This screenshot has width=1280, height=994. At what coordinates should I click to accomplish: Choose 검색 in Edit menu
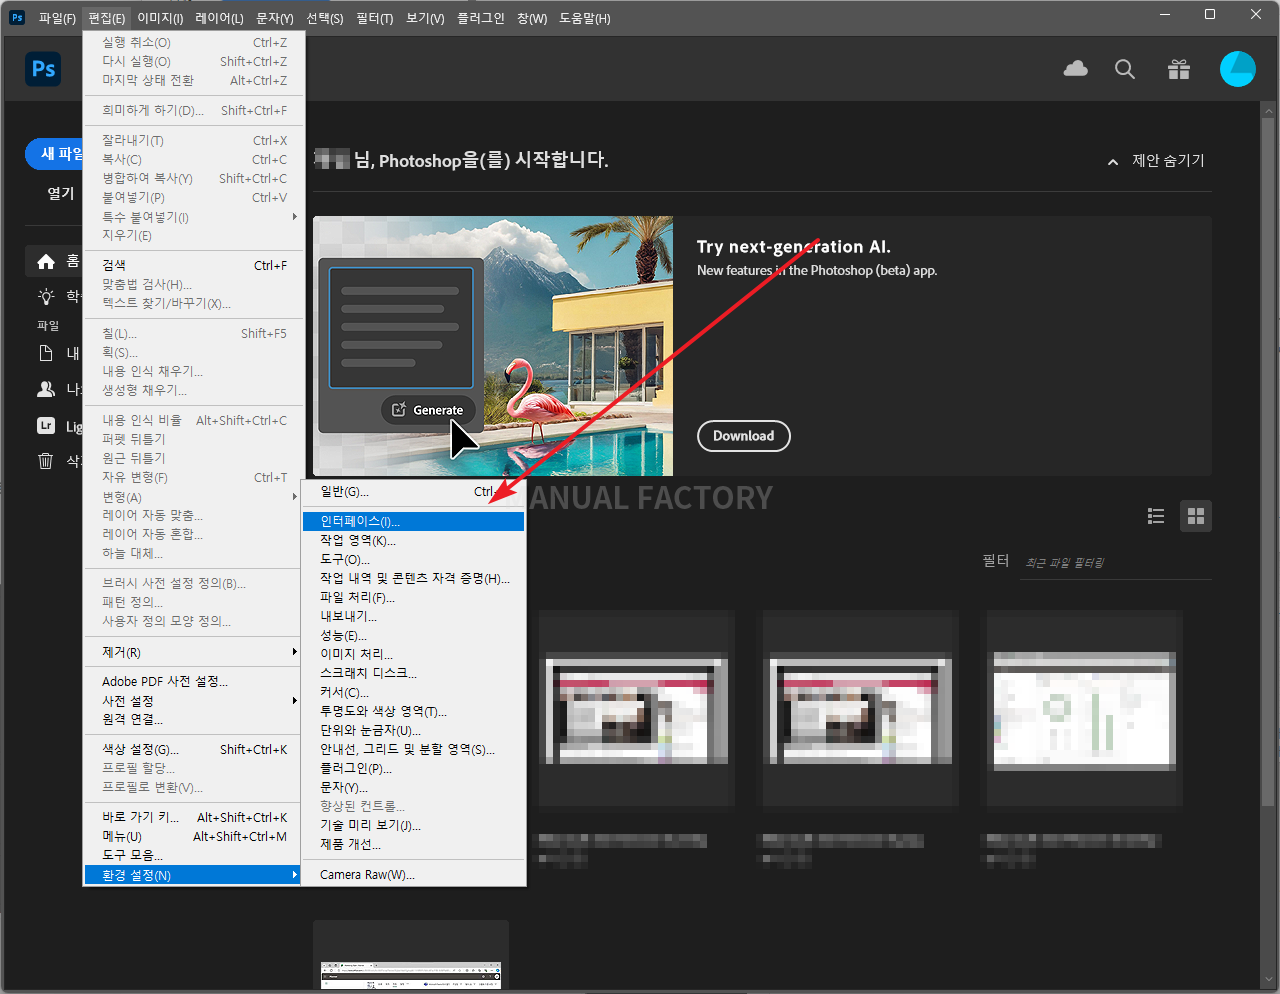[x=193, y=265]
